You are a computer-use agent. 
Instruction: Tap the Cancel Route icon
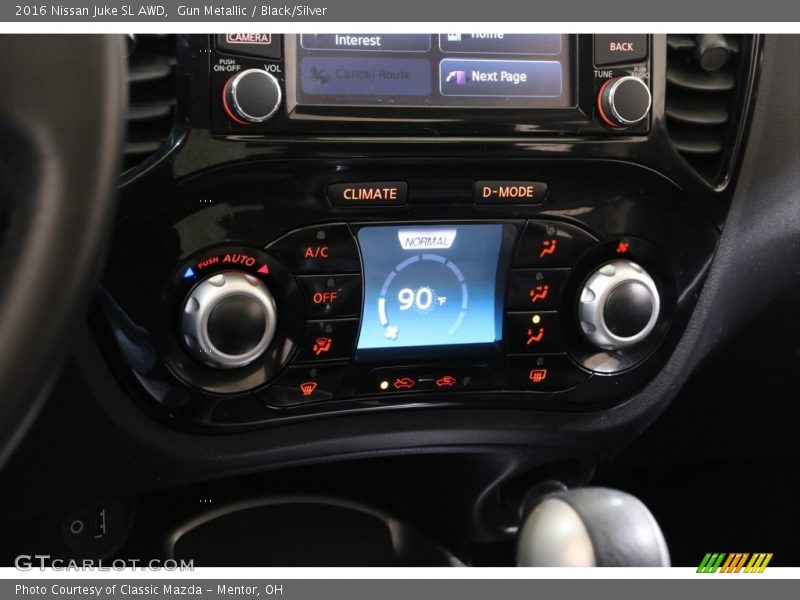tap(320, 76)
